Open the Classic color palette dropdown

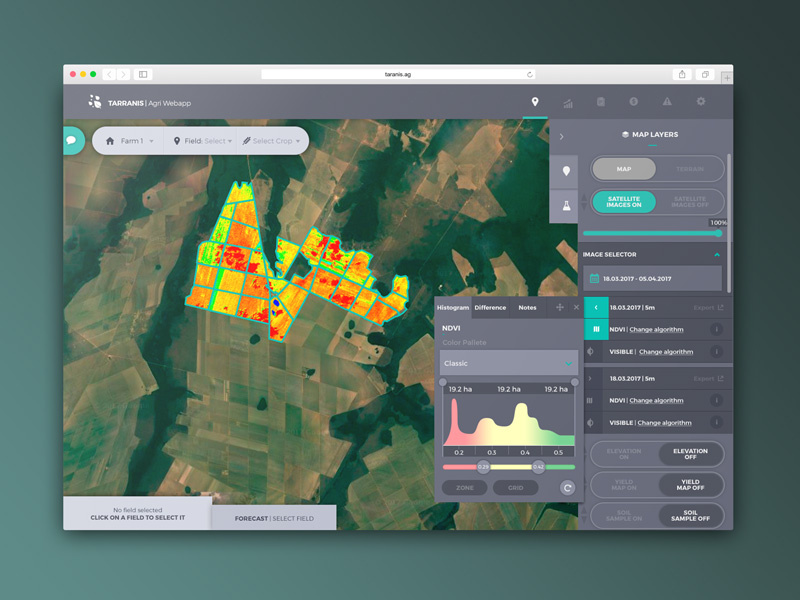(x=508, y=364)
